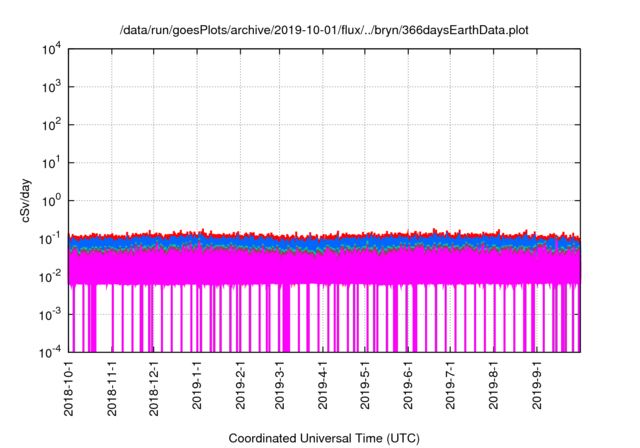Screen dimensions: 640x448
Task: Click the 10^2 y-axis tick label
Action: coord(50,125)
